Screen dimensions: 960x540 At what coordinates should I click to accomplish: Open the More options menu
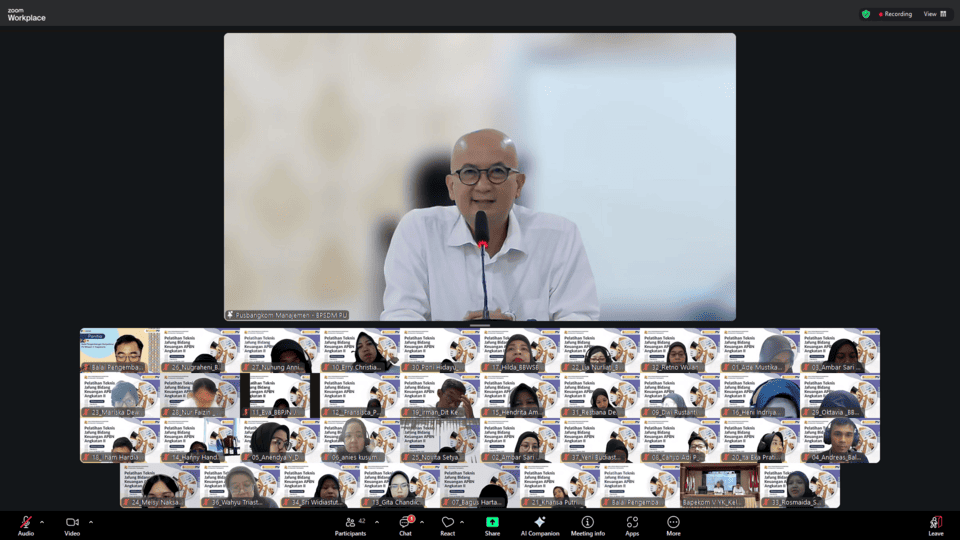(x=673, y=524)
